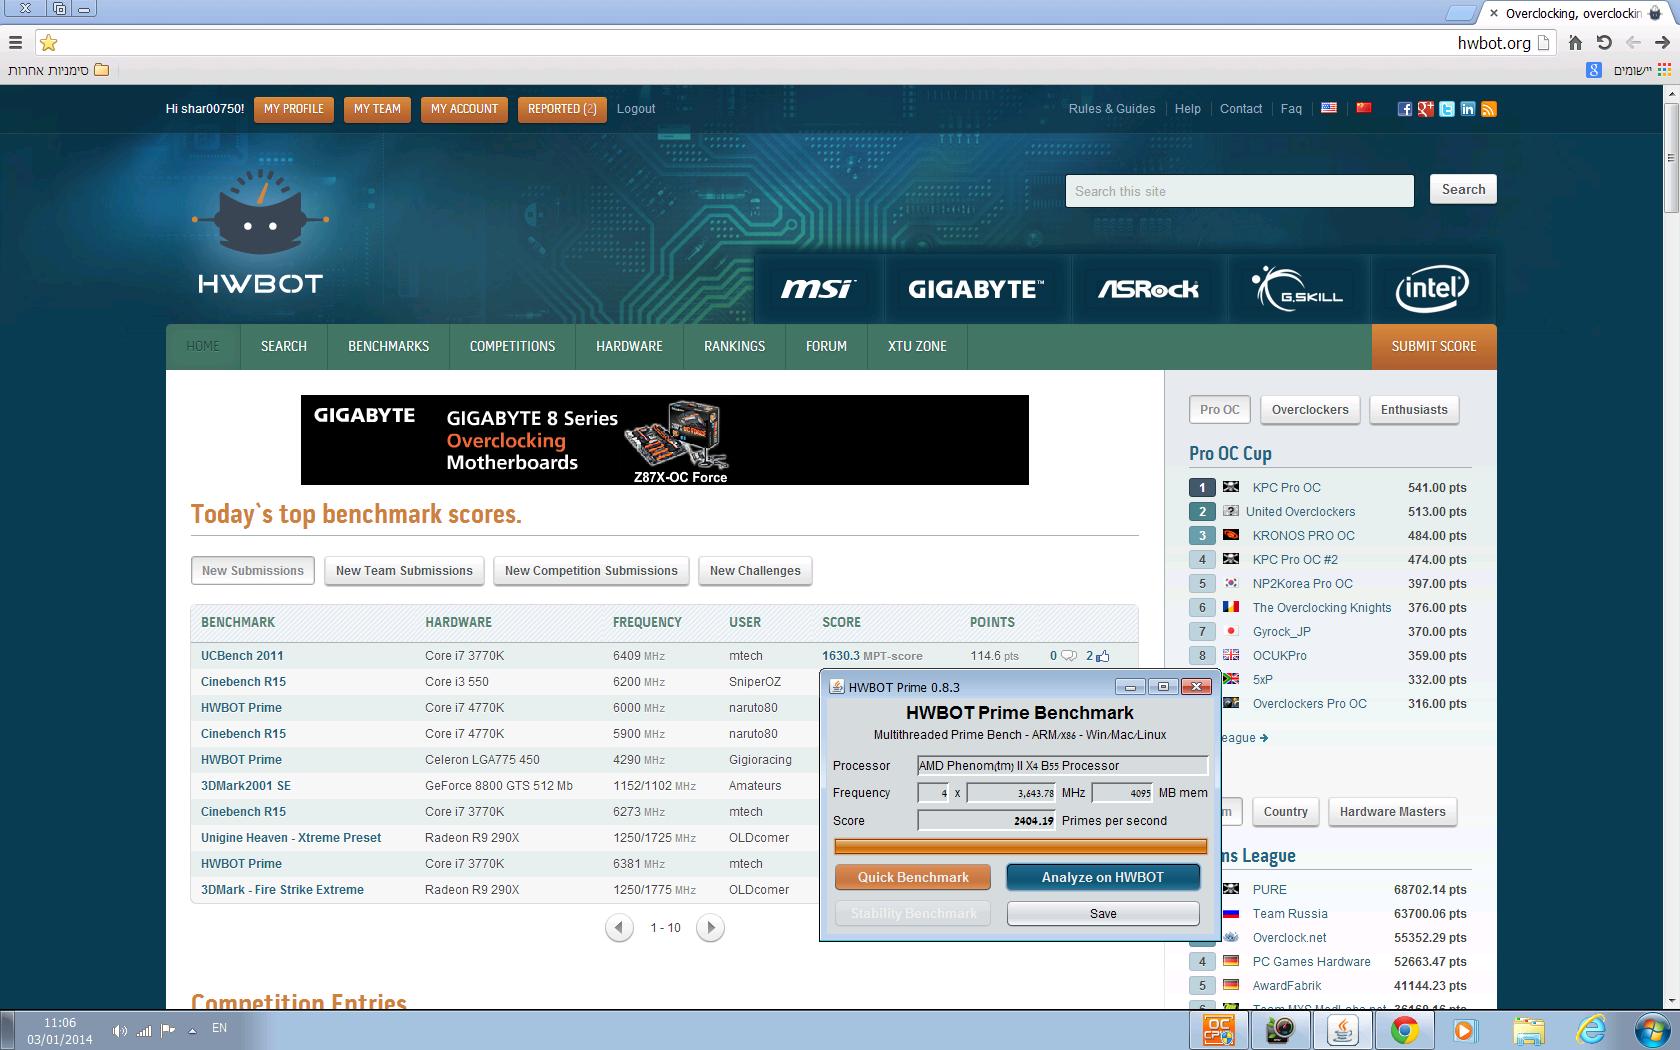Open Windows Explorer folder in taskbar
Image resolution: width=1680 pixels, height=1050 pixels.
pos(1528,1030)
